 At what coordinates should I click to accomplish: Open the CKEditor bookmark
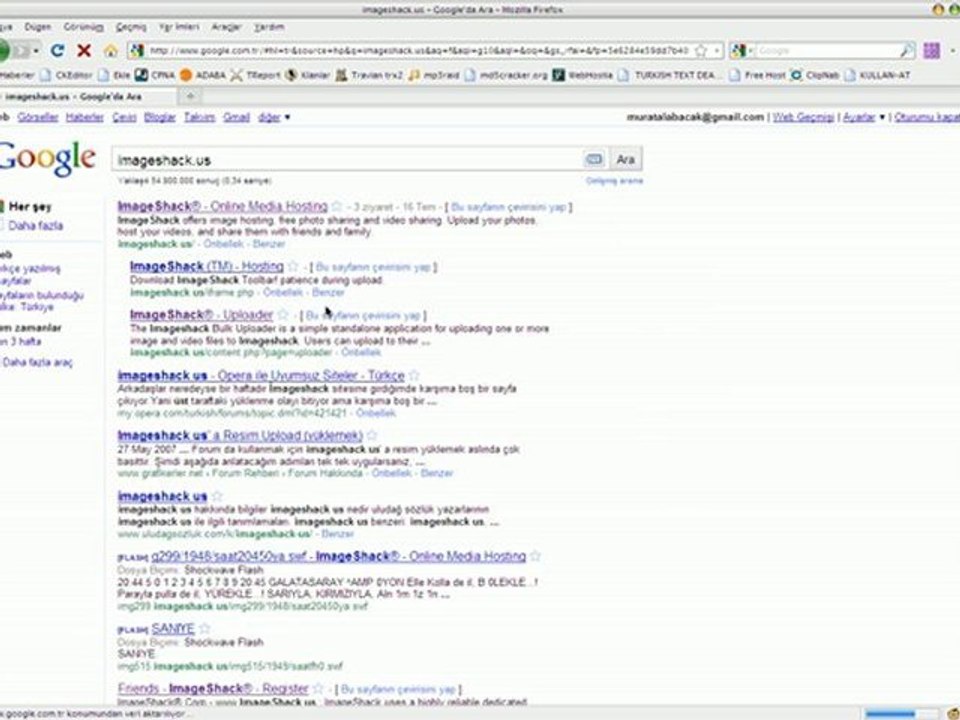pyautogui.click(x=67, y=75)
